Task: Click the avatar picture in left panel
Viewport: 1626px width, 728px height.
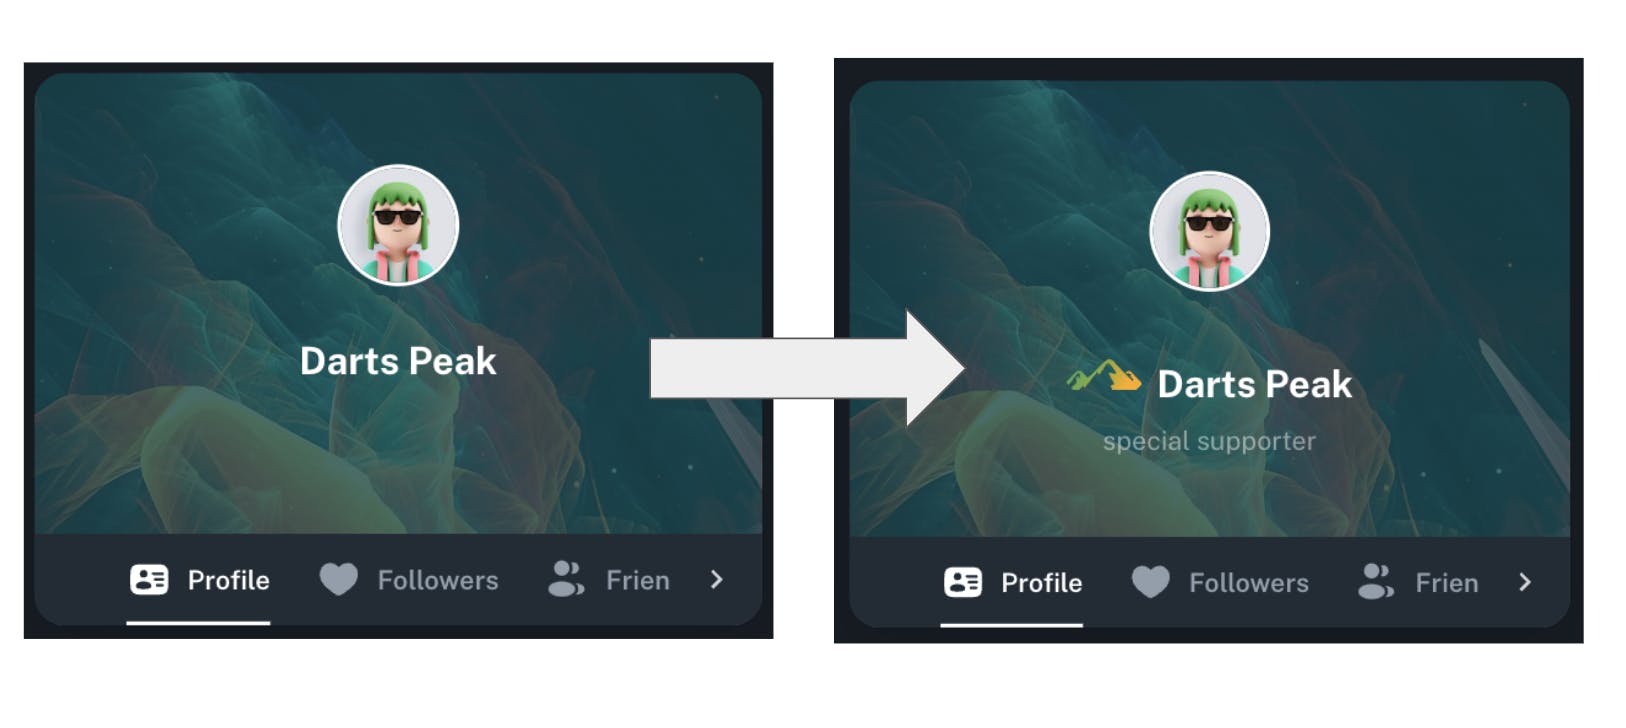Action: (398, 225)
